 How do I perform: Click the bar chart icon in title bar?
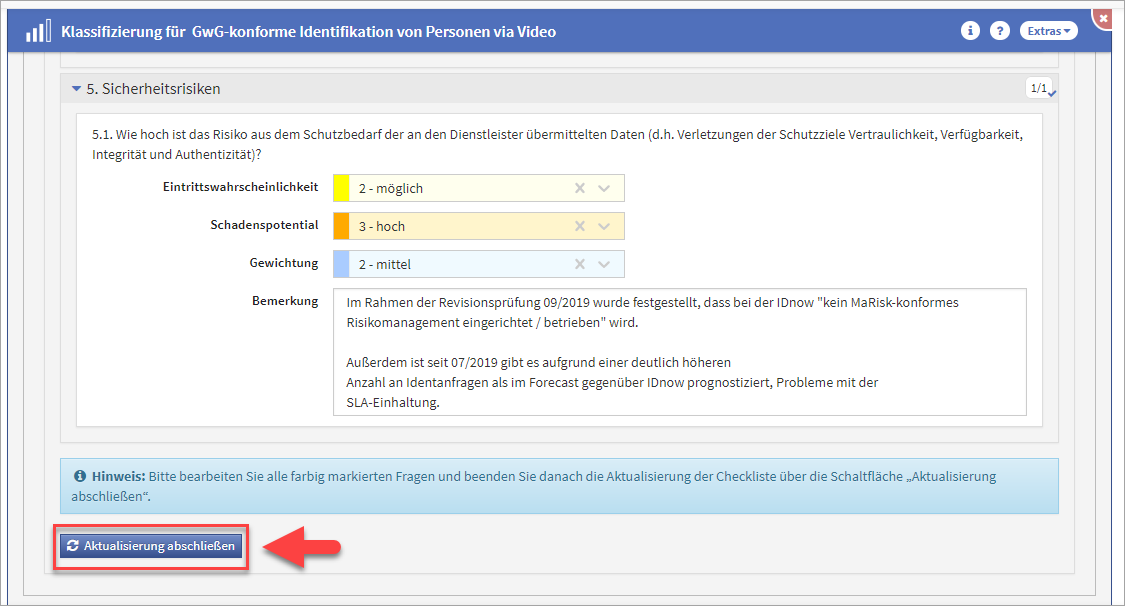pyautogui.click(x=38, y=30)
